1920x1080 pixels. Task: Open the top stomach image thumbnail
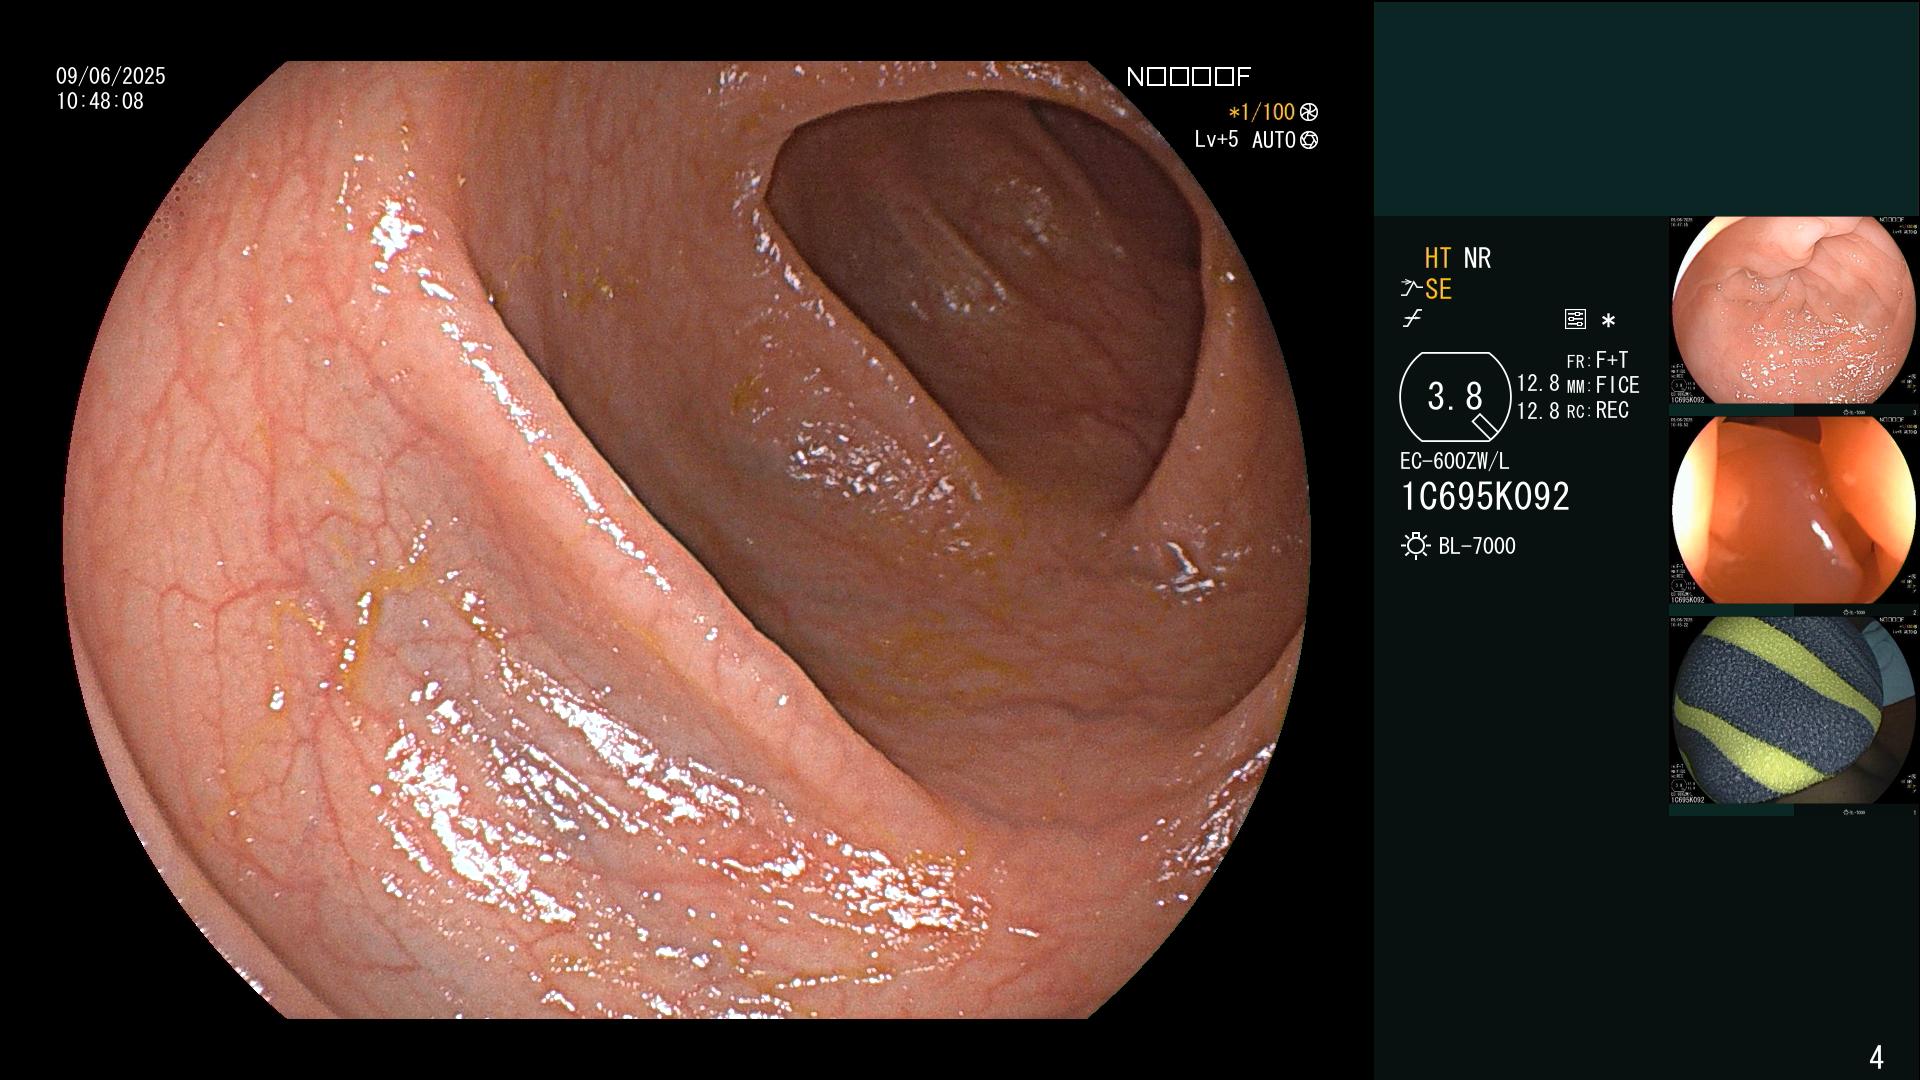click(1794, 310)
